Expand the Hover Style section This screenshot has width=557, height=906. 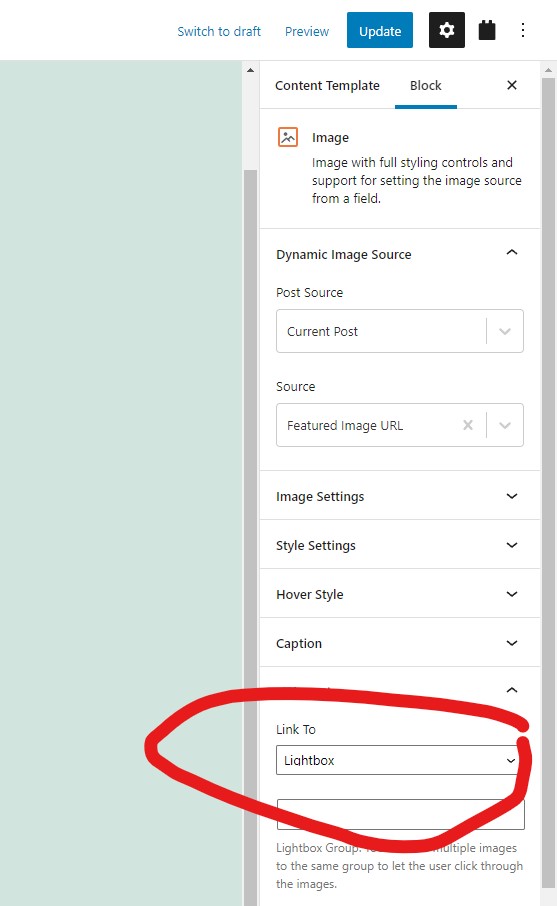[x=400, y=594]
